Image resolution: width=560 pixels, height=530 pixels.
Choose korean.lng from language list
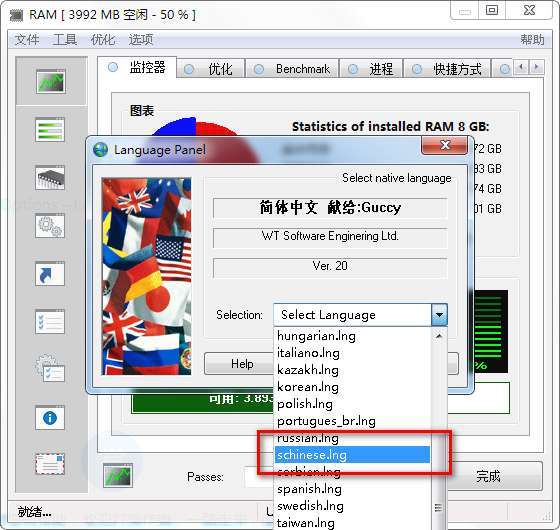coord(352,387)
